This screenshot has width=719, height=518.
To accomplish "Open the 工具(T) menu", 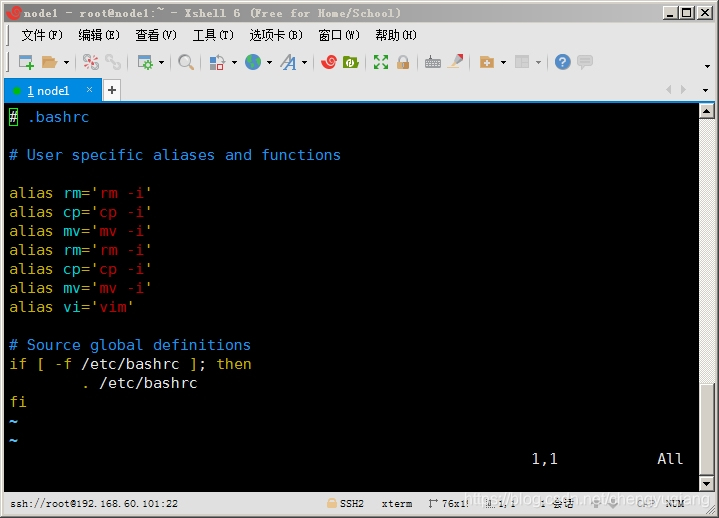I will [x=213, y=35].
